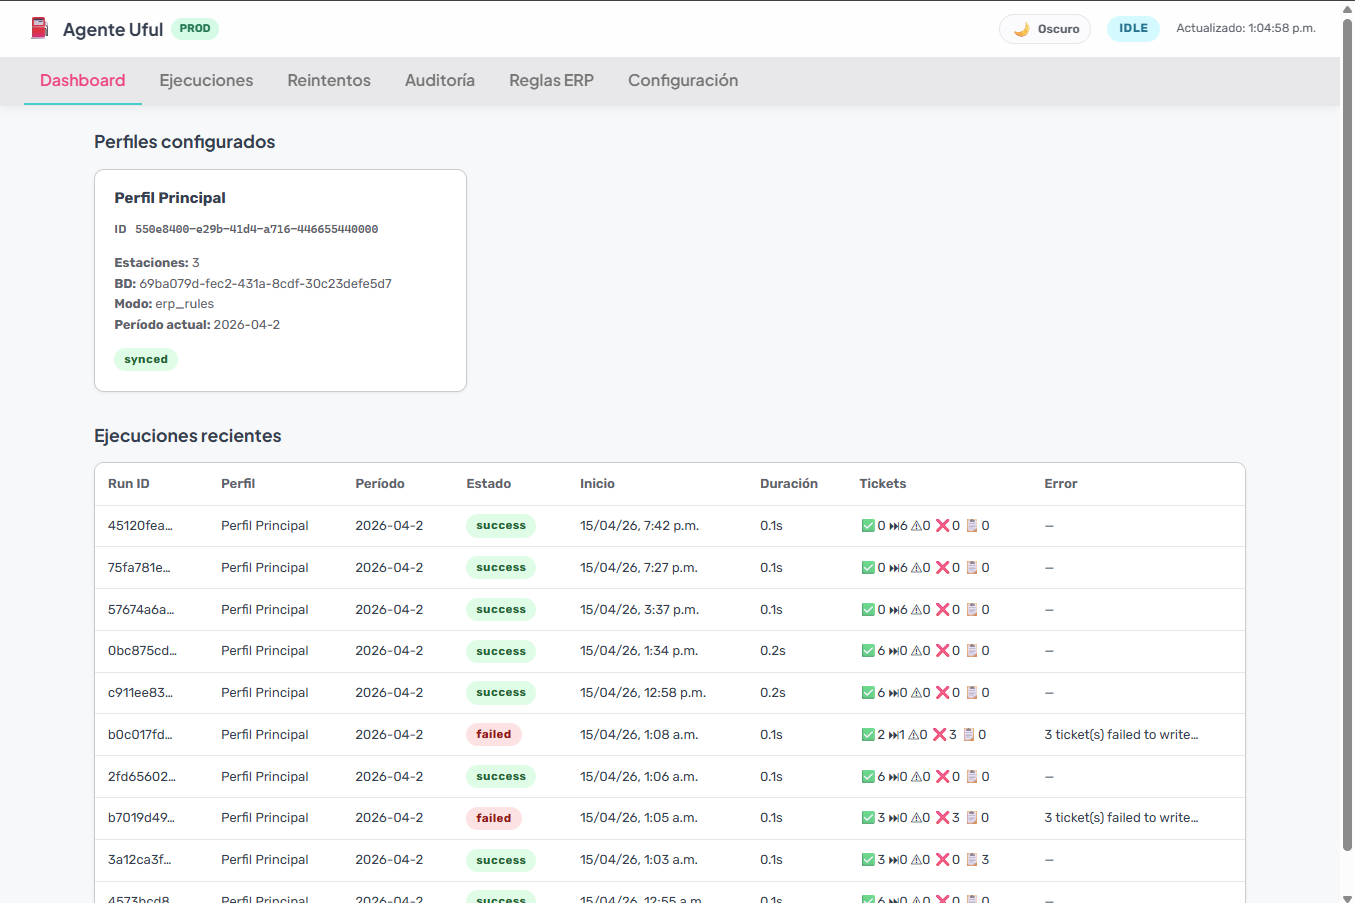The width and height of the screenshot is (1355, 903).
Task: Toggle Oscuro dark mode button
Action: pos(1045,29)
